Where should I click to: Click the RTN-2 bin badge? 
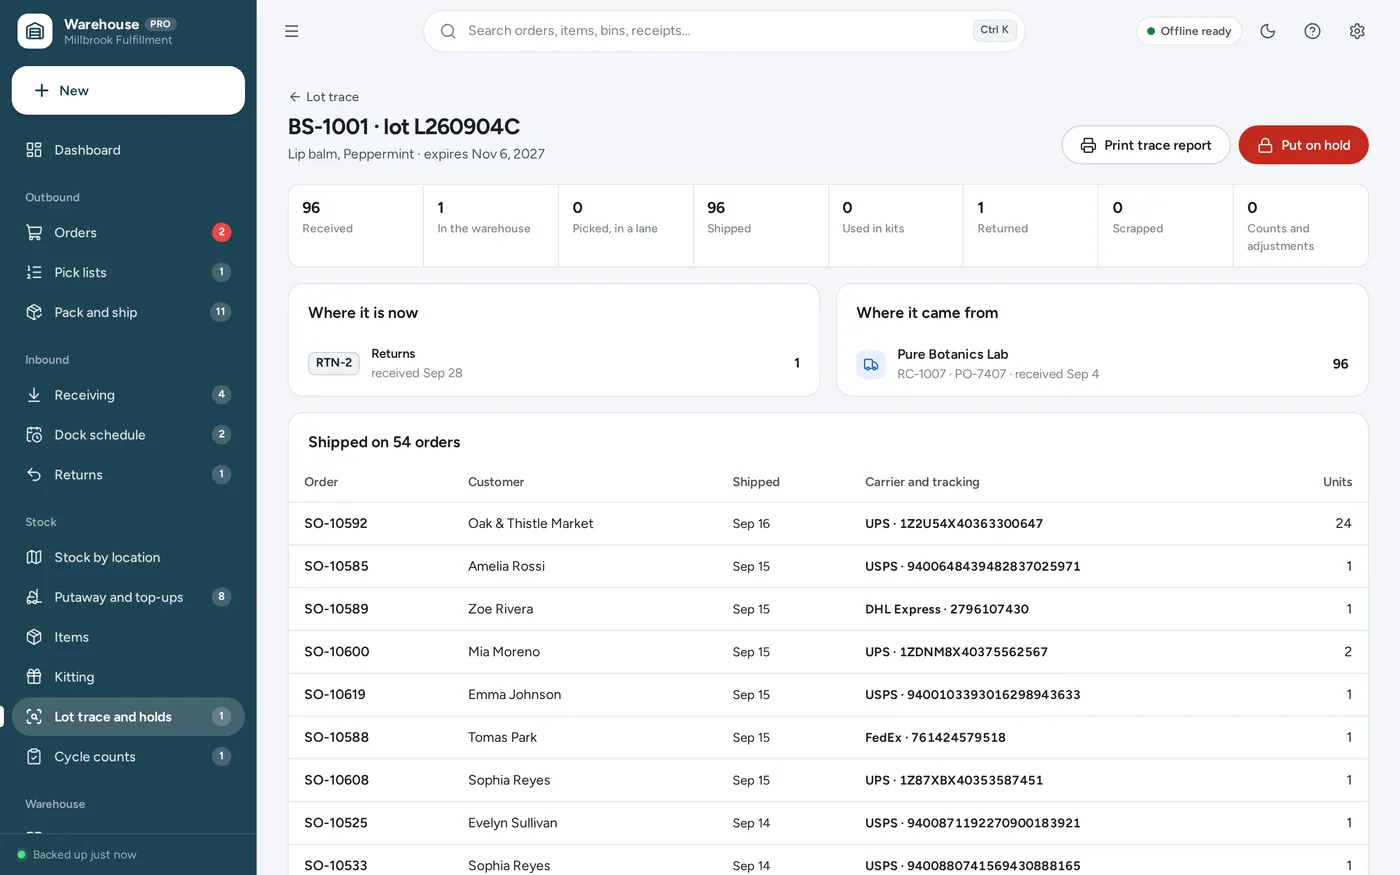[334, 363]
